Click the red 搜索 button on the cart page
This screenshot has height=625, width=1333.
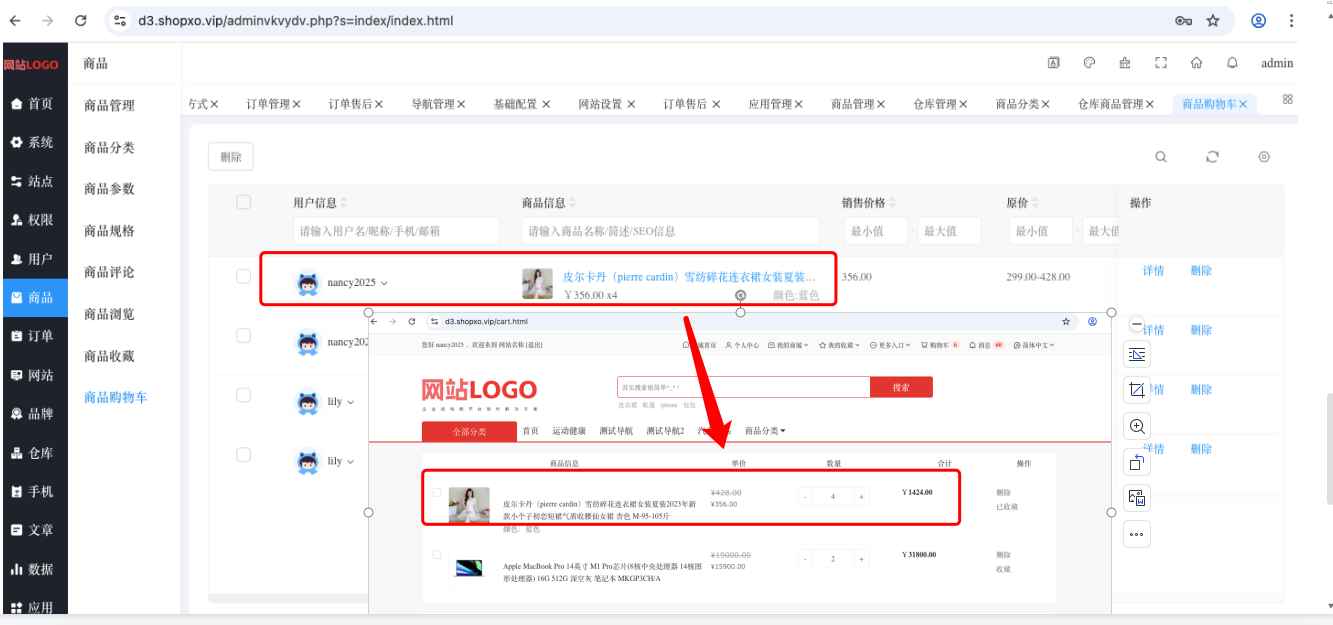point(901,387)
